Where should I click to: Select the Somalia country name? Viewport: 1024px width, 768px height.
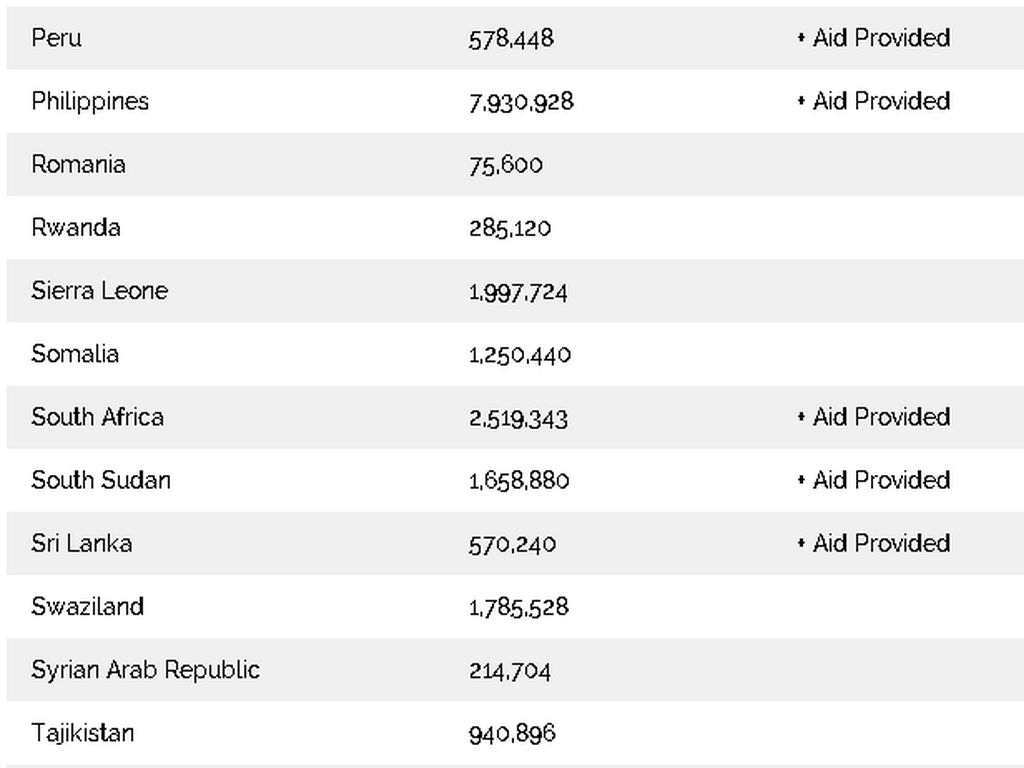(x=75, y=354)
